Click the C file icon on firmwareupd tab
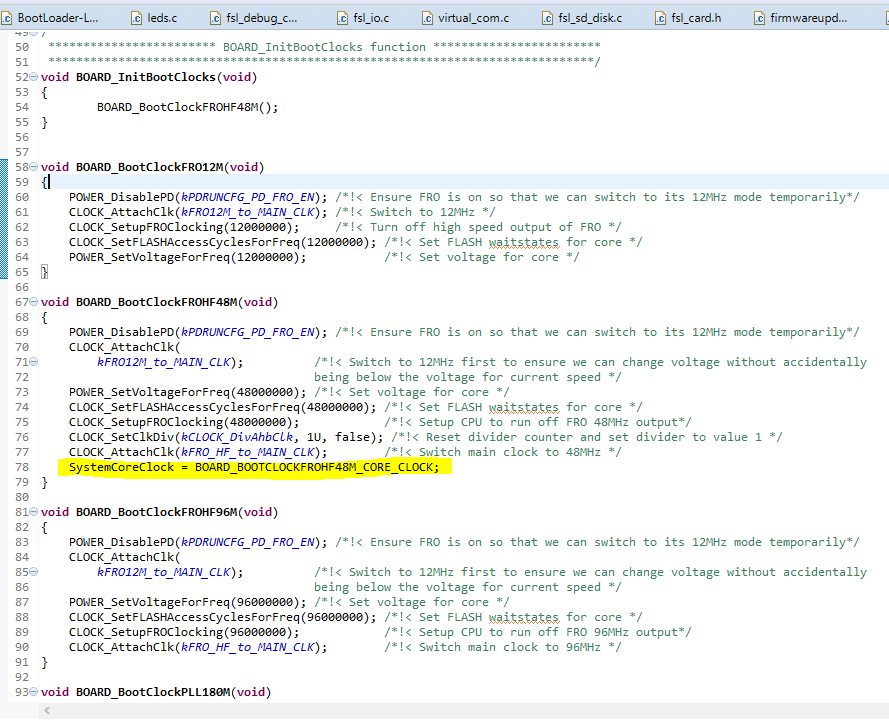Viewport: 889px width, 720px height. (758, 17)
